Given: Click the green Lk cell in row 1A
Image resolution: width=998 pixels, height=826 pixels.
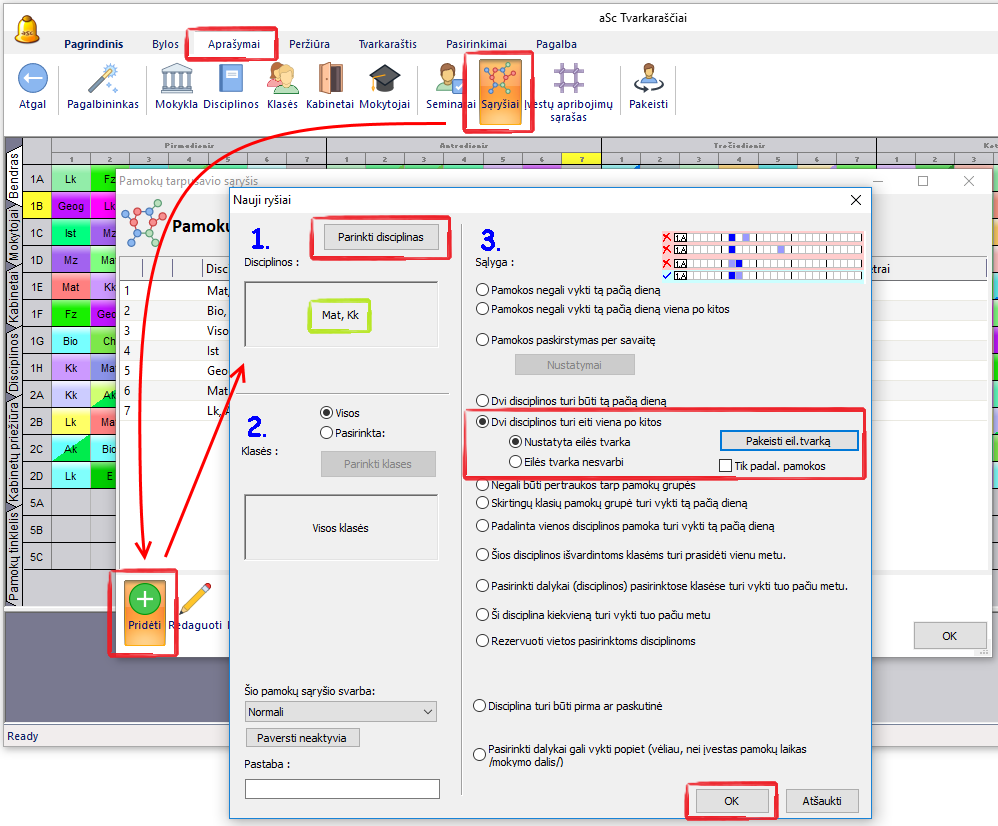Looking at the screenshot, I should point(71,179).
